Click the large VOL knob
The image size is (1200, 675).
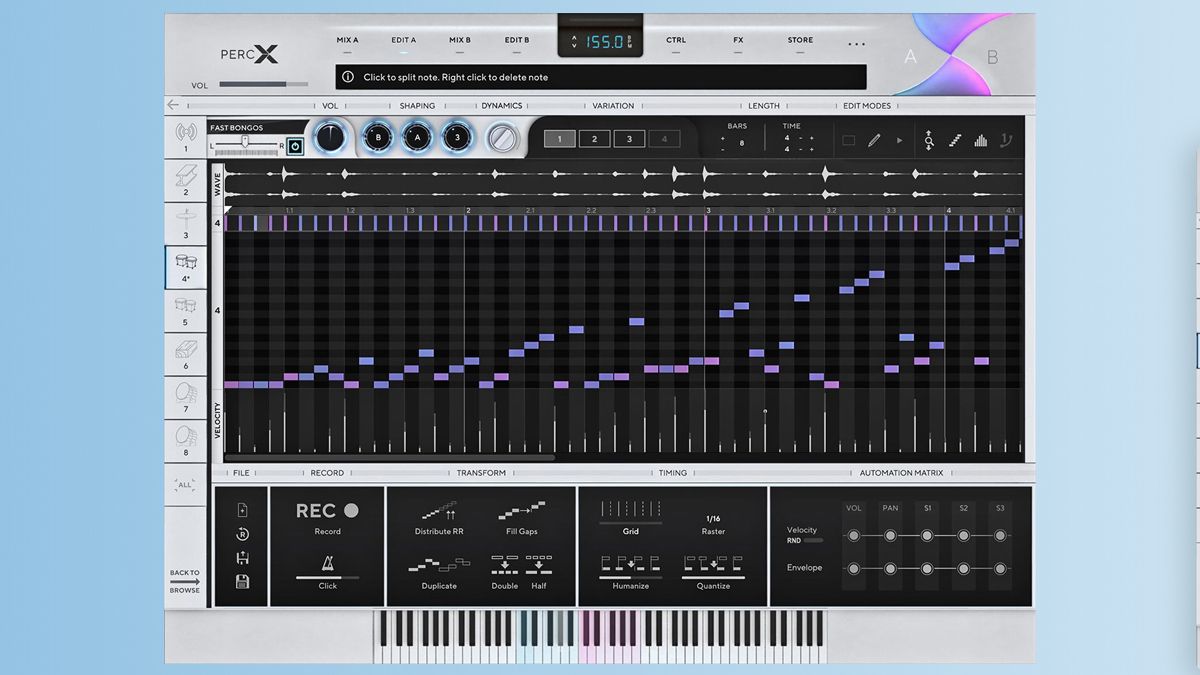pos(331,138)
